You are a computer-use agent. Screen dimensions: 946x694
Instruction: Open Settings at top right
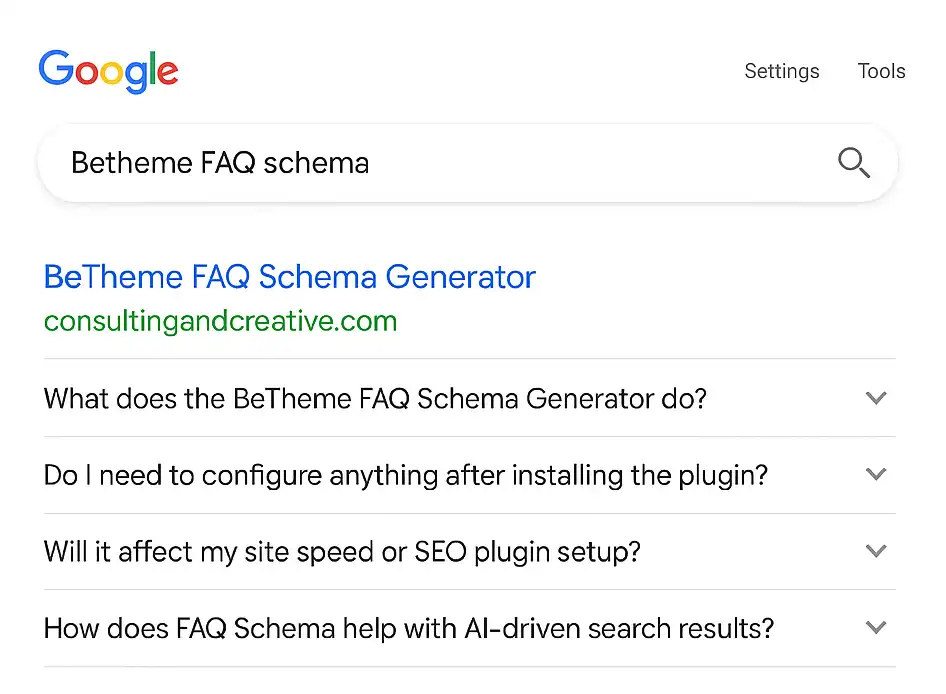coord(781,71)
